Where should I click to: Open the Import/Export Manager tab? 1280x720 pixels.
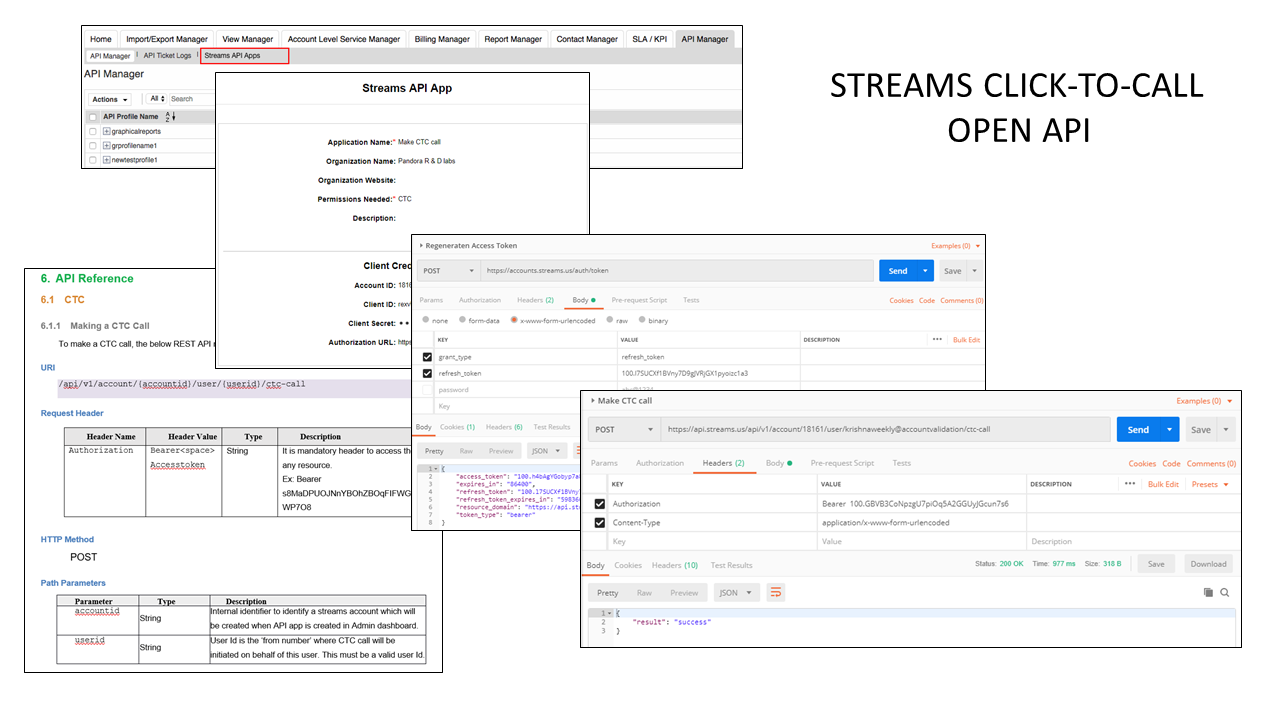click(x=167, y=39)
